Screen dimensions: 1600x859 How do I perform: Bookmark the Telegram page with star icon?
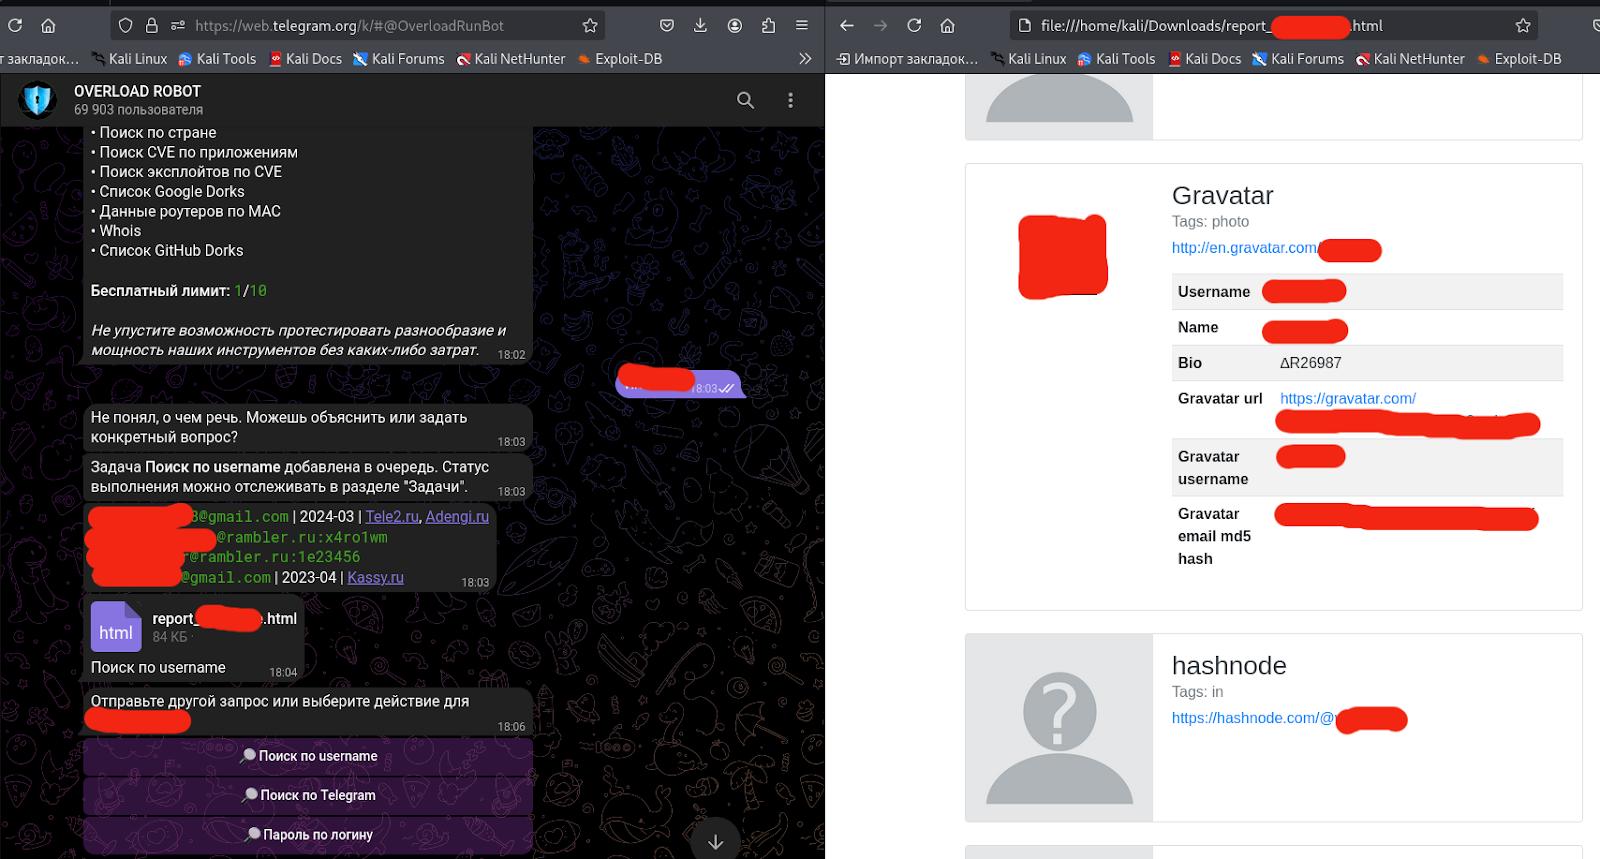click(590, 26)
